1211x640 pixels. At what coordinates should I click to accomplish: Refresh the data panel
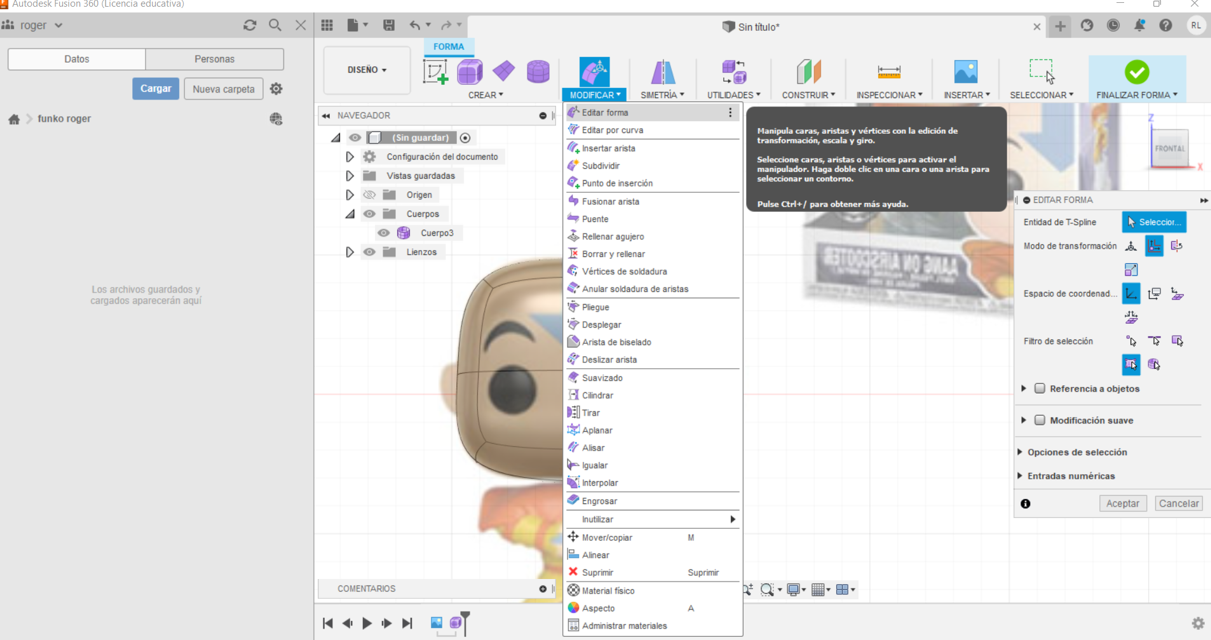point(250,25)
